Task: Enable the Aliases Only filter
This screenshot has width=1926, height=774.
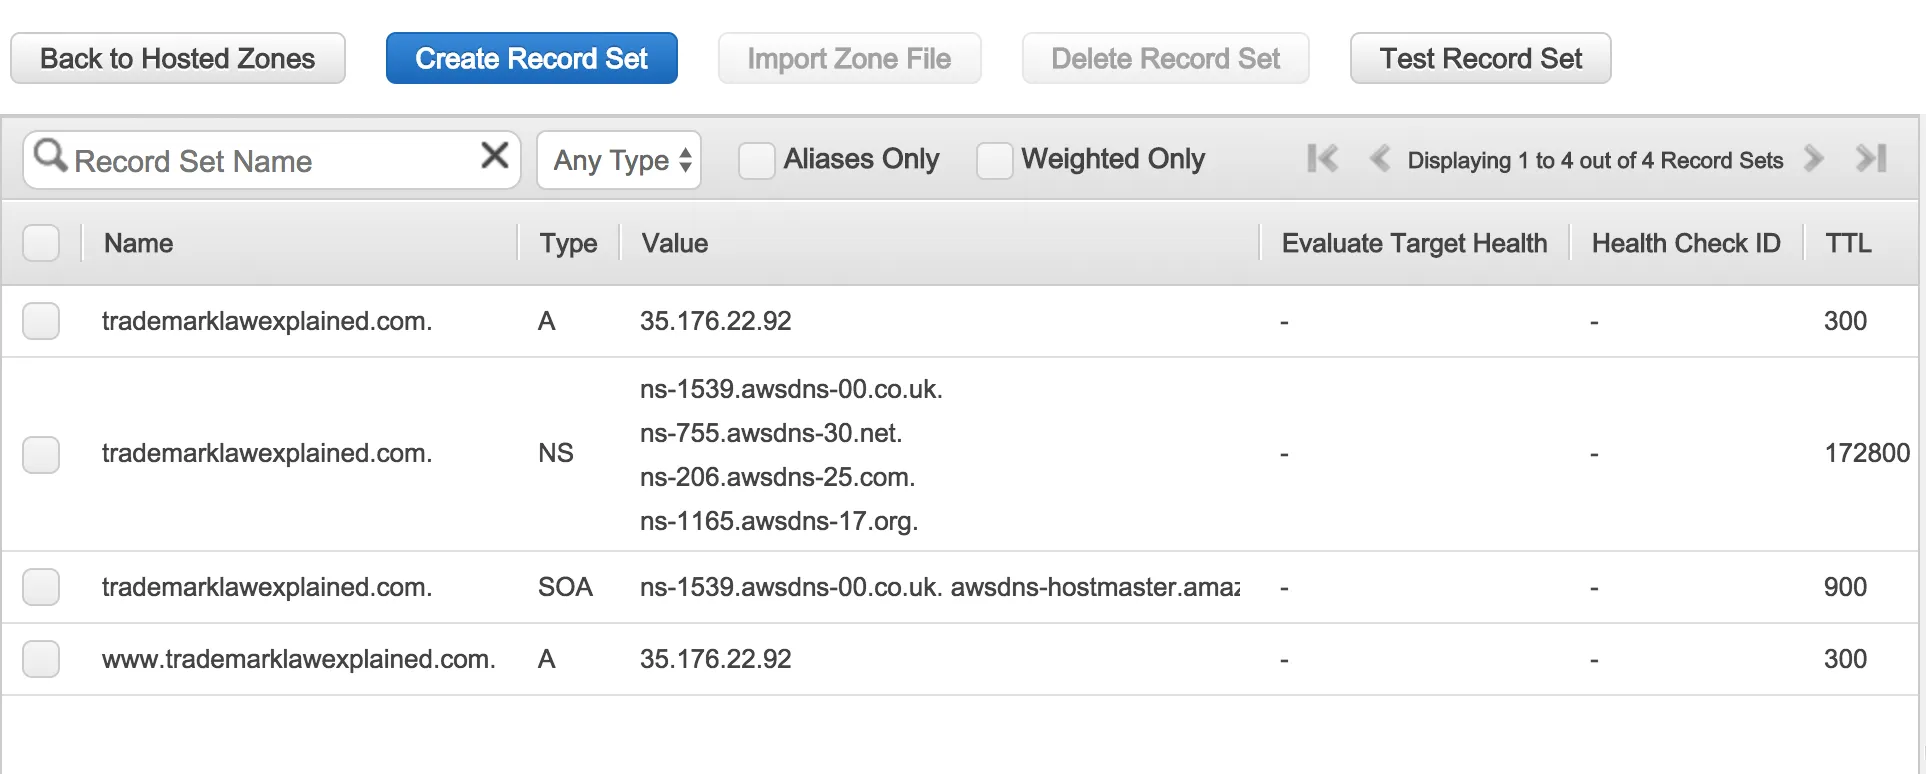Action: tap(756, 160)
